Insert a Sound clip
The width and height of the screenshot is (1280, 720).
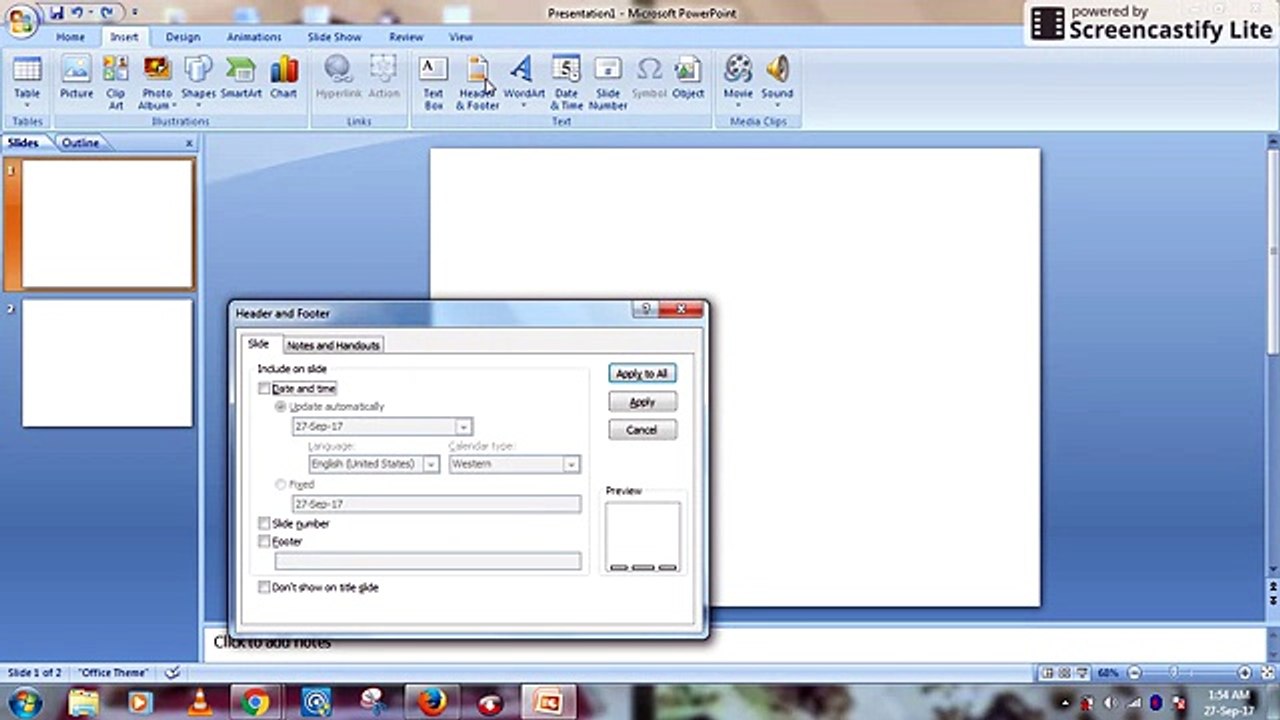click(777, 83)
